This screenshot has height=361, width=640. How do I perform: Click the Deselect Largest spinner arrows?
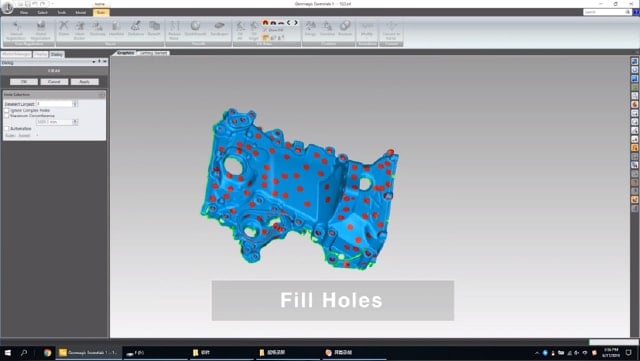(x=75, y=104)
